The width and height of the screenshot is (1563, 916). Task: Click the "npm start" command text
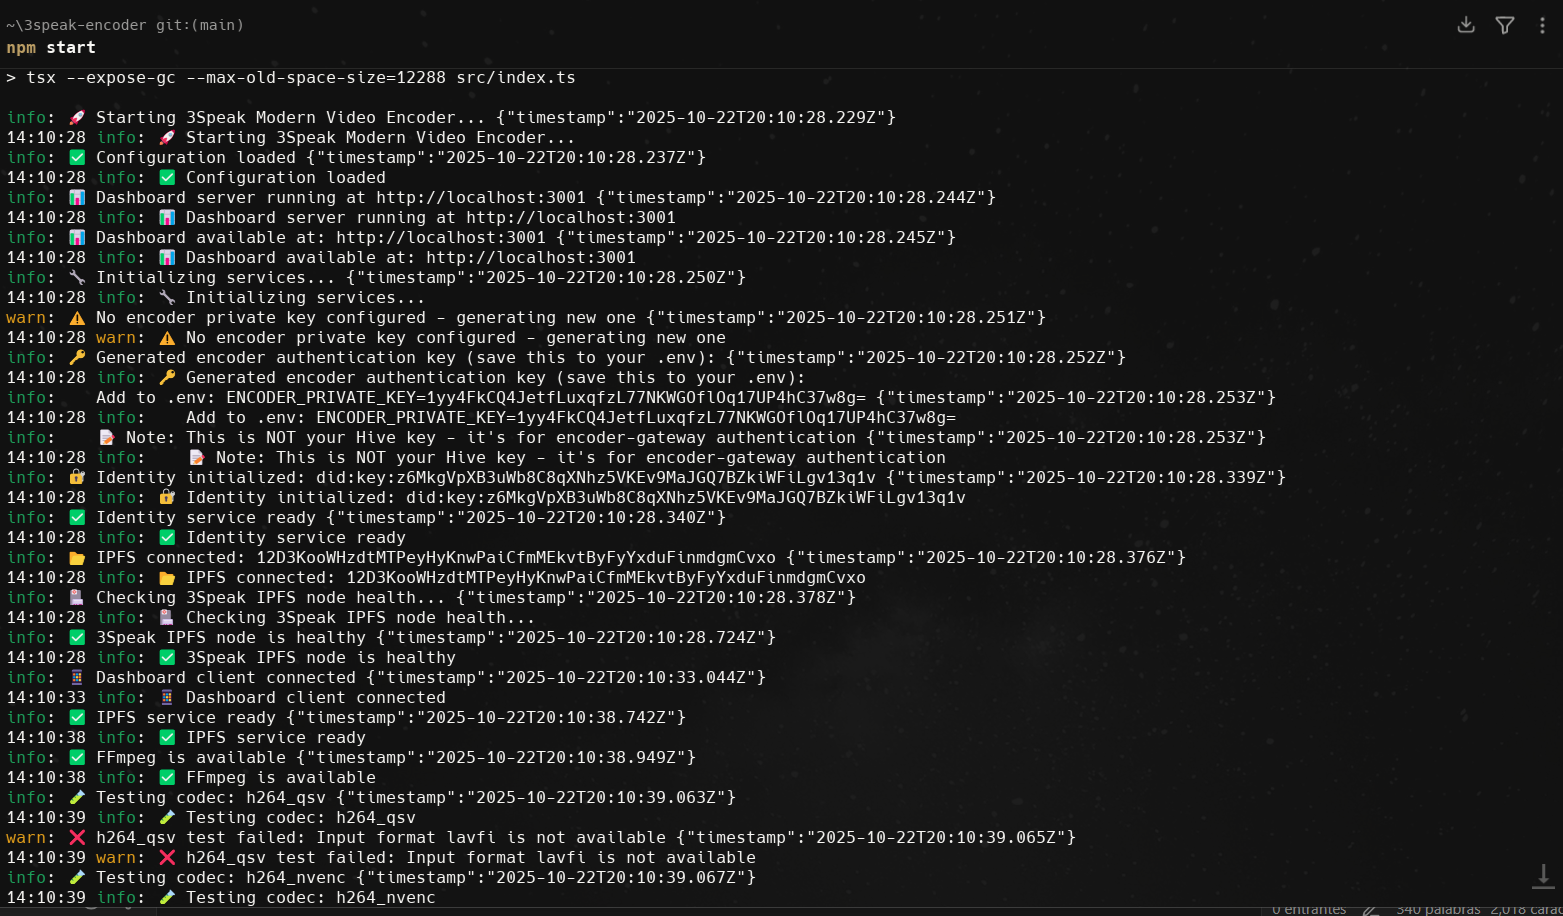tap(51, 48)
